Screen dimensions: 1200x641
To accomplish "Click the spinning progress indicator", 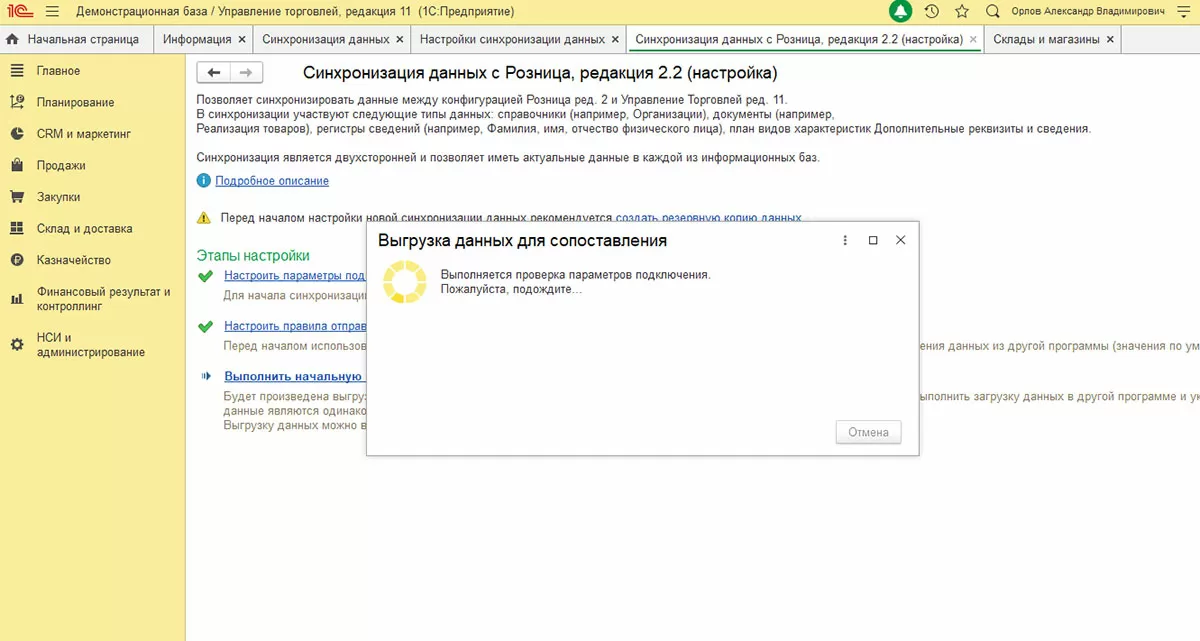I will coord(404,281).
